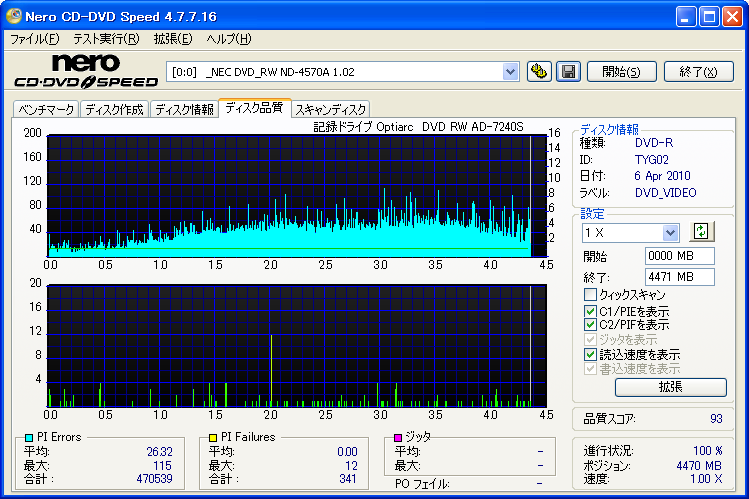Screen dimensions: 749x499
Task: Click PI Errors average value 26.32
Action: pos(160,452)
